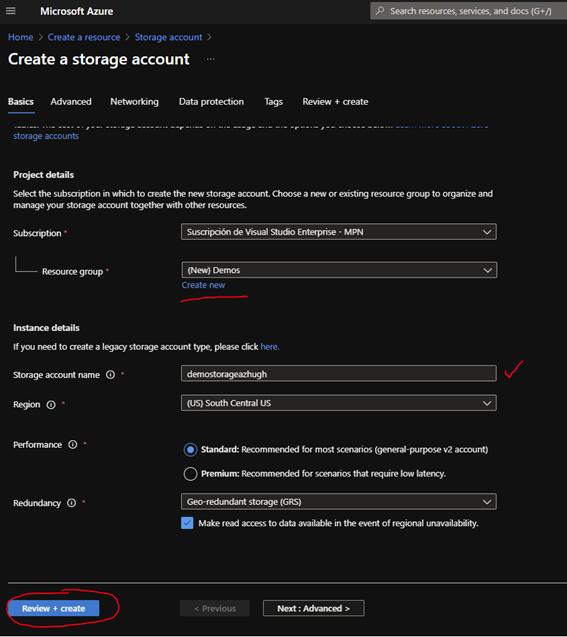The height and width of the screenshot is (637, 567).
Task: Show info tooltip for Region
Action: 51,405
